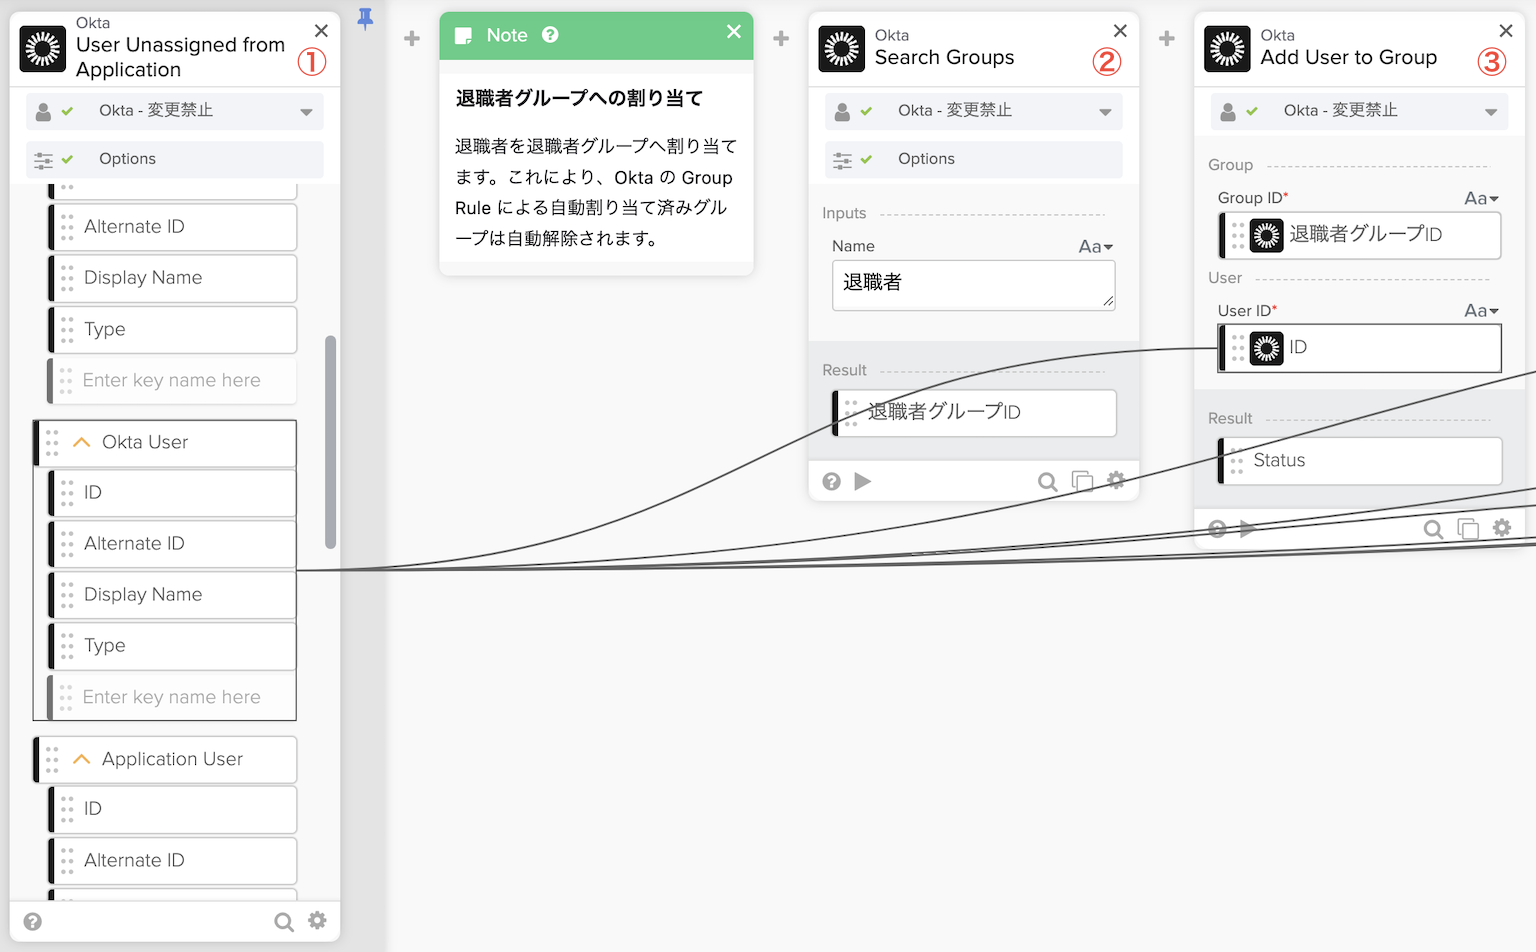Click magnifier icon on Search Groups card
The image size is (1536, 952).
[1047, 482]
